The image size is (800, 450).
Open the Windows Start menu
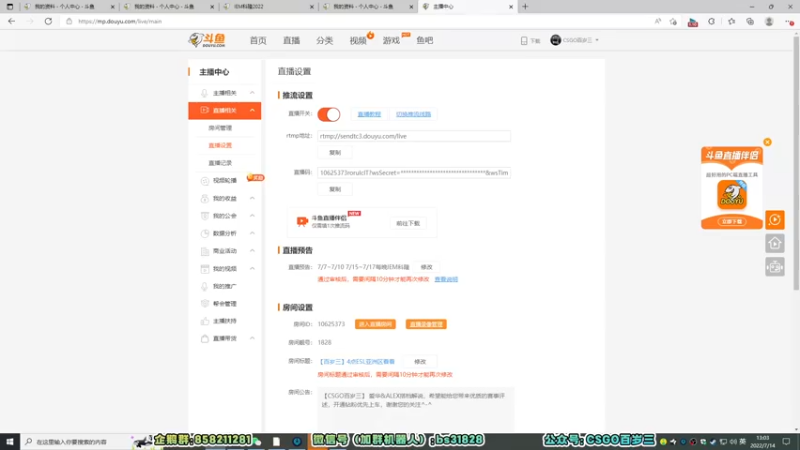10,441
